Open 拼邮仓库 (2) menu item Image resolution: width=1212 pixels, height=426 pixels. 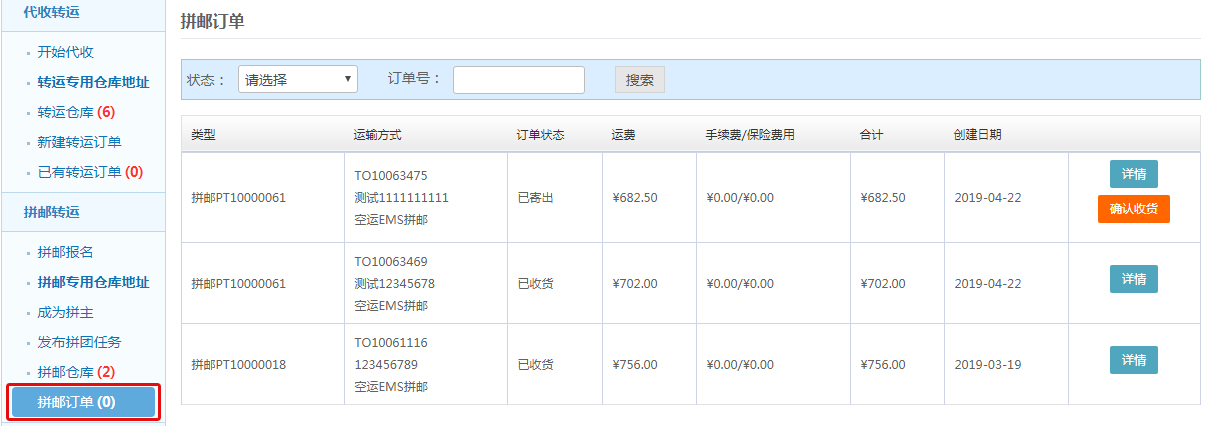(76, 372)
